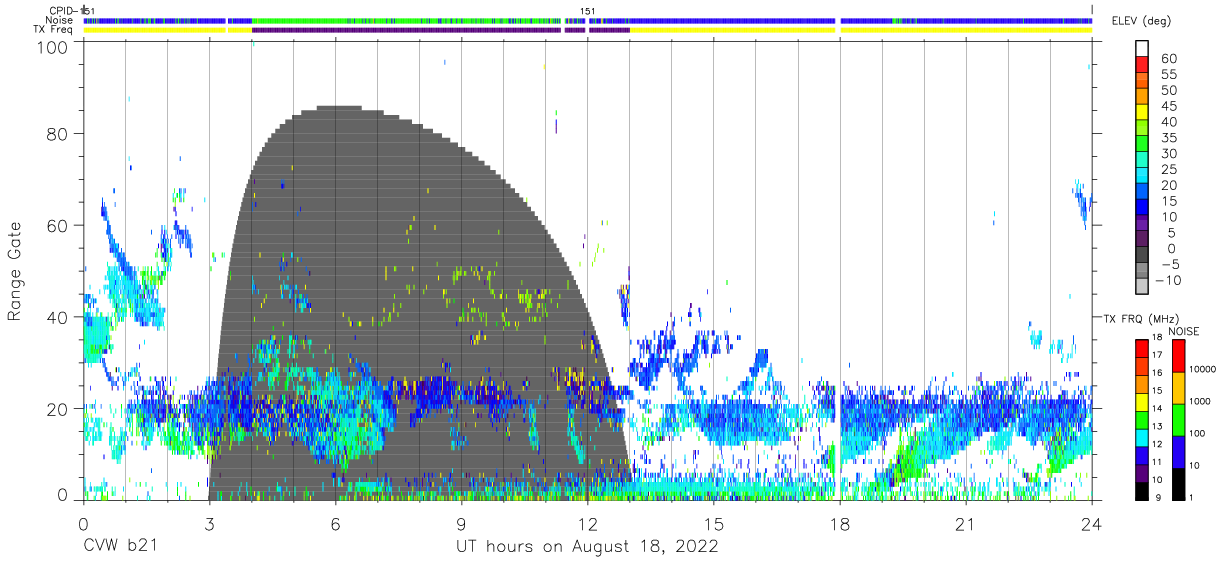Click the blue NOISE segment between 100 and 10
This screenshot has width=1228, height=567.
(1177, 451)
